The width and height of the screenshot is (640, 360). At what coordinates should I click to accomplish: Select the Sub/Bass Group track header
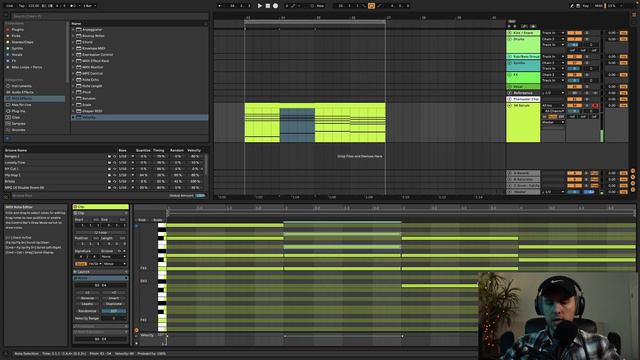coord(523,56)
